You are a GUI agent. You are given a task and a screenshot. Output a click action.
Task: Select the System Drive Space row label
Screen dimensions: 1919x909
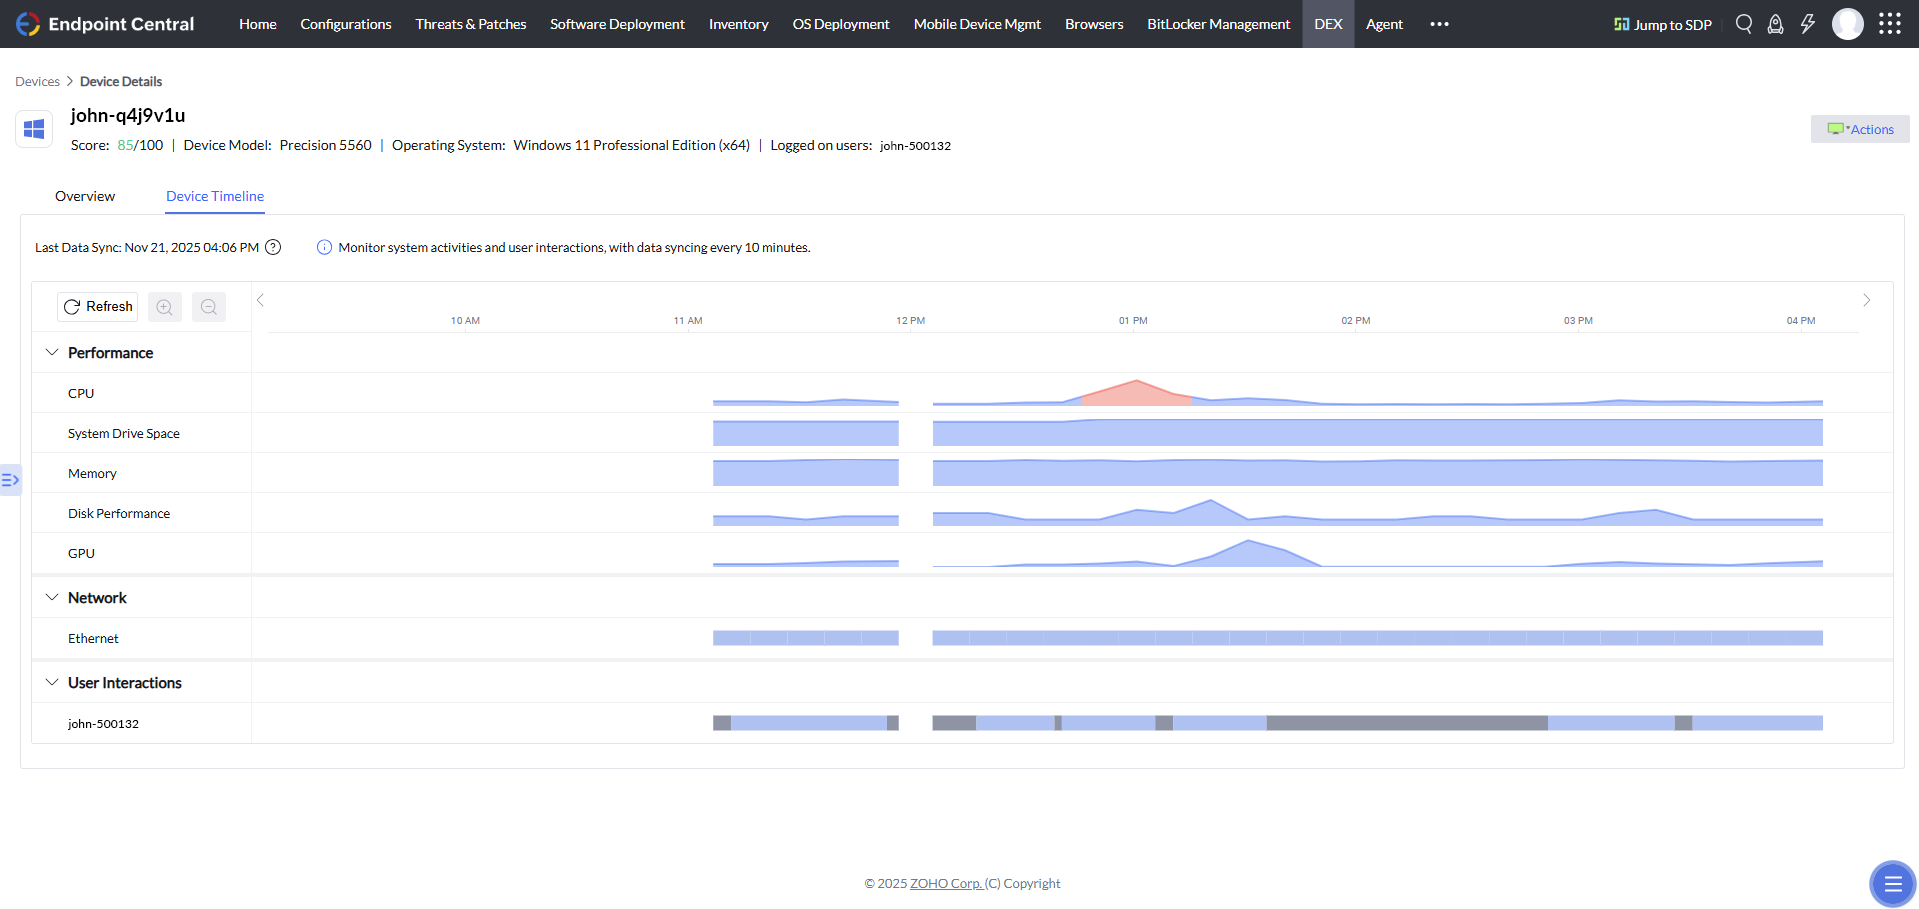[124, 433]
